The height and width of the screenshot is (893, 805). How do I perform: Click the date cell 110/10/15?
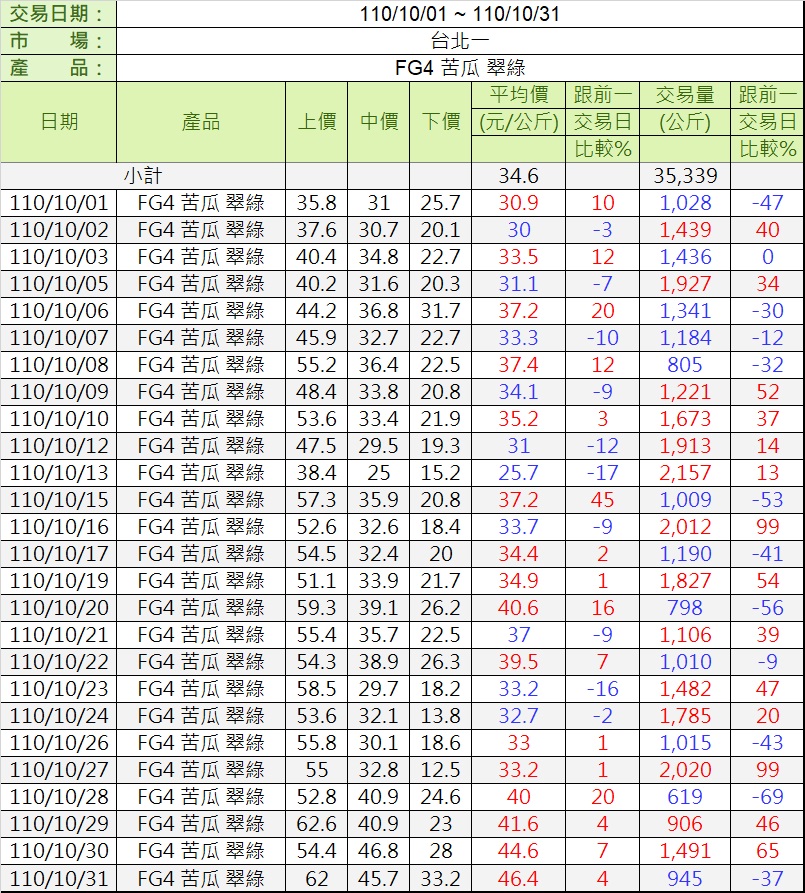point(59,500)
